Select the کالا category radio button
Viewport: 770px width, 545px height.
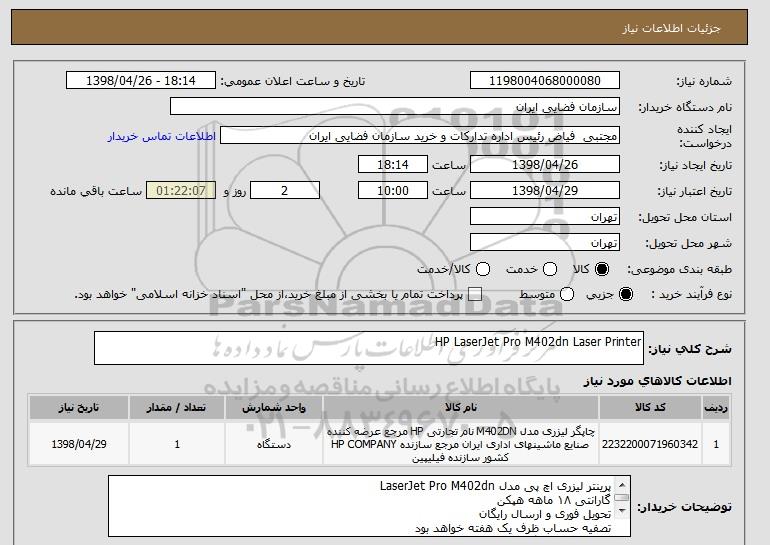pyautogui.click(x=602, y=269)
